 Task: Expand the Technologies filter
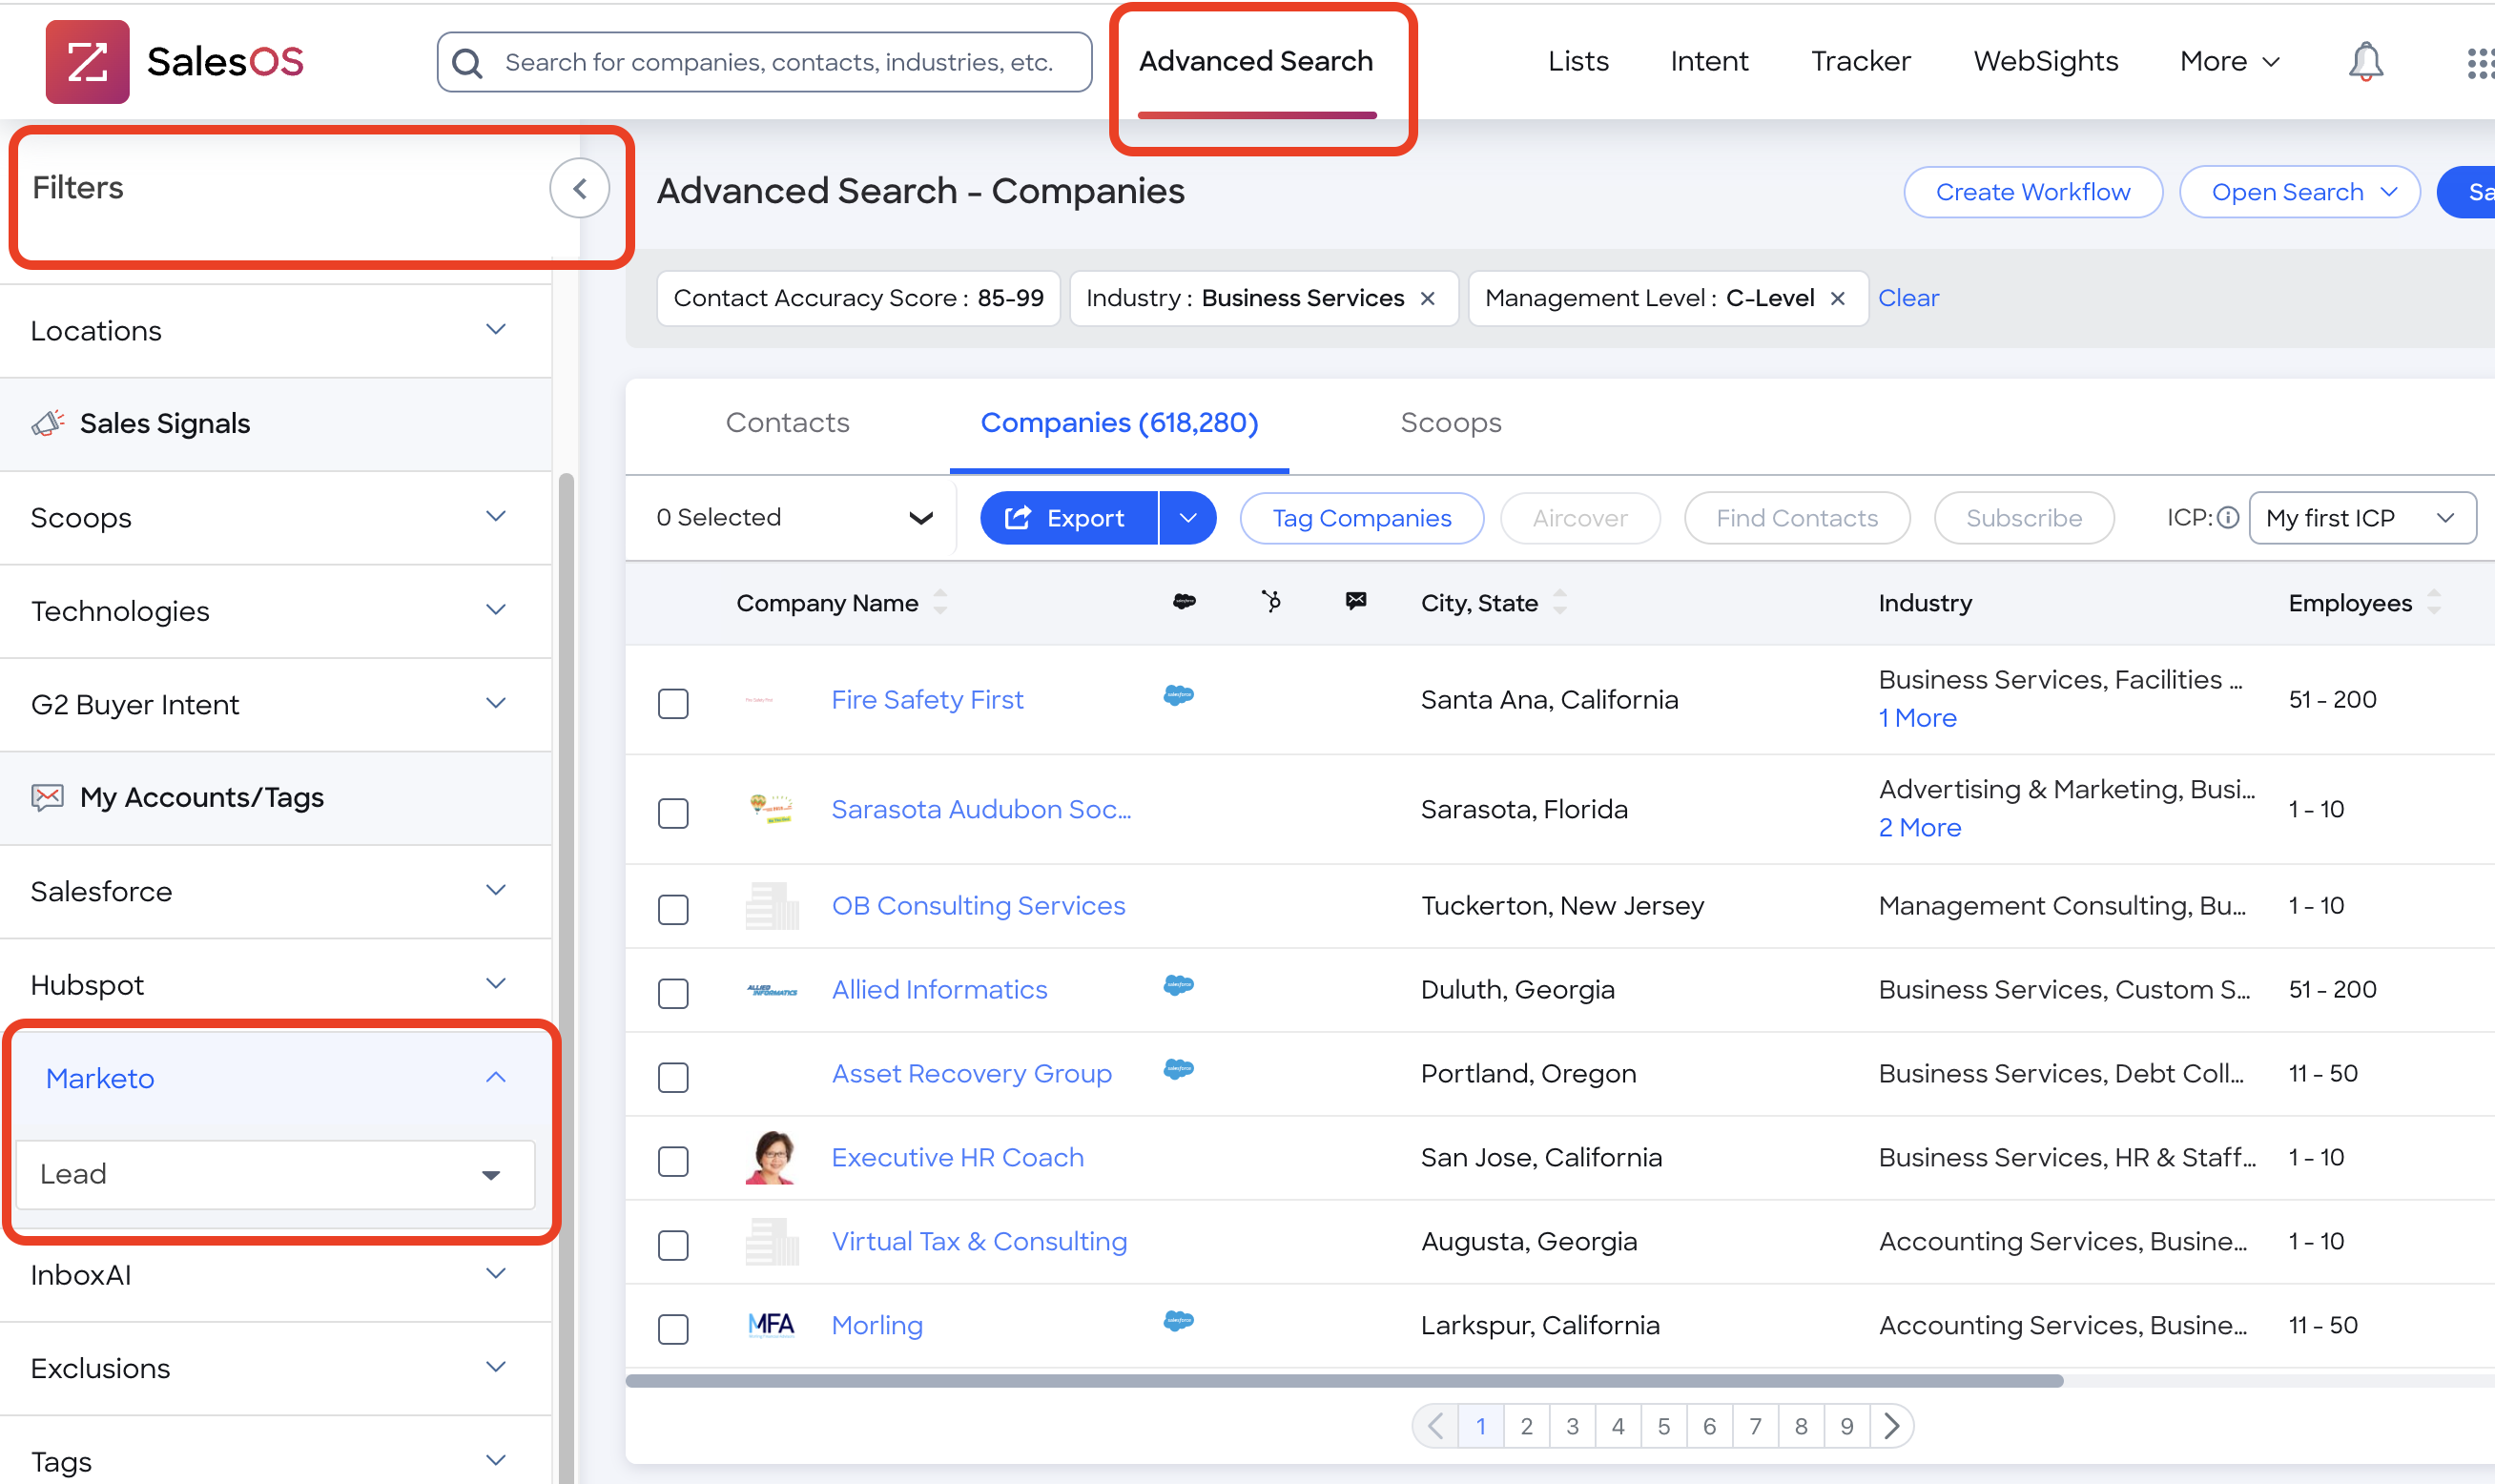[275, 610]
